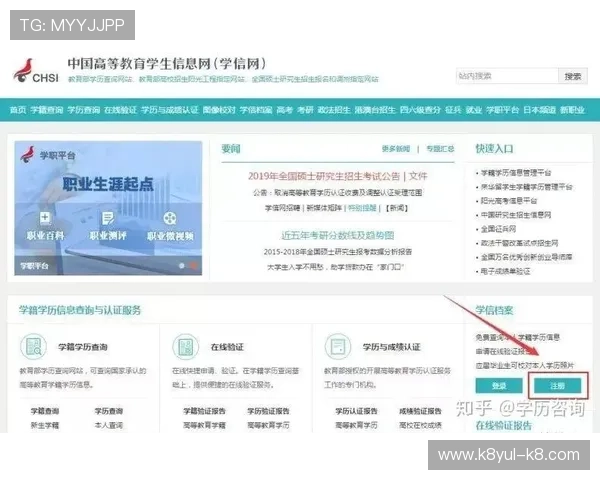Open 政法干警改革试点招生网 in 快速入口
This screenshot has height=480, width=600.
(x=519, y=243)
